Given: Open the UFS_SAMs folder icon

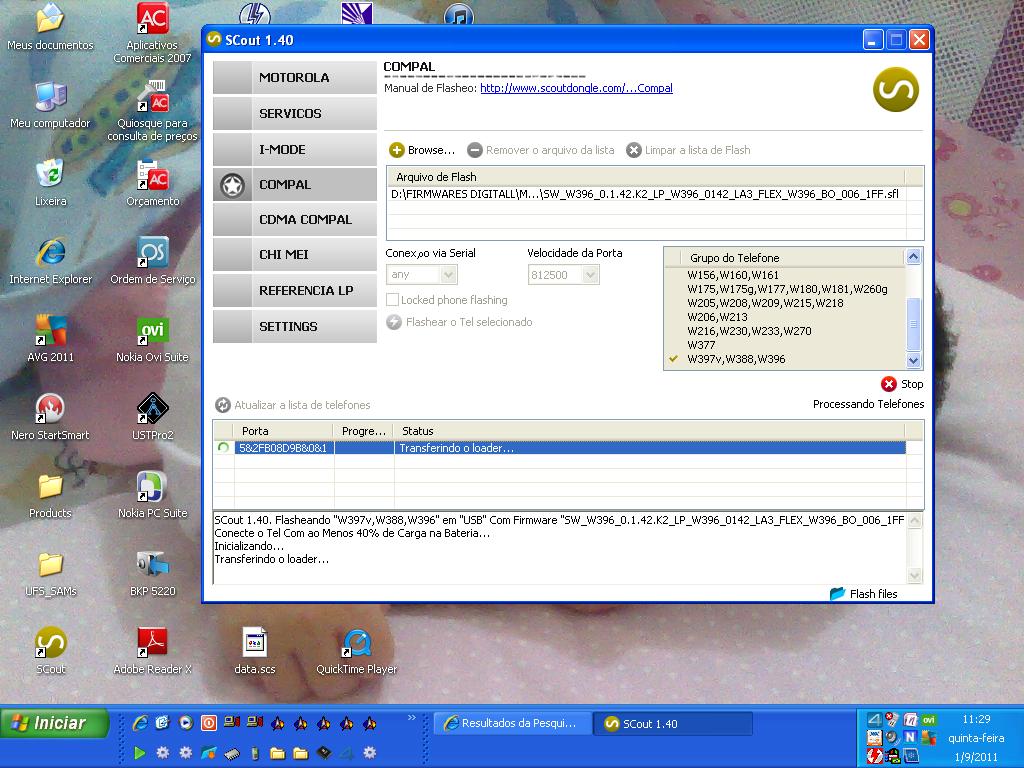Looking at the screenshot, I should [50, 573].
